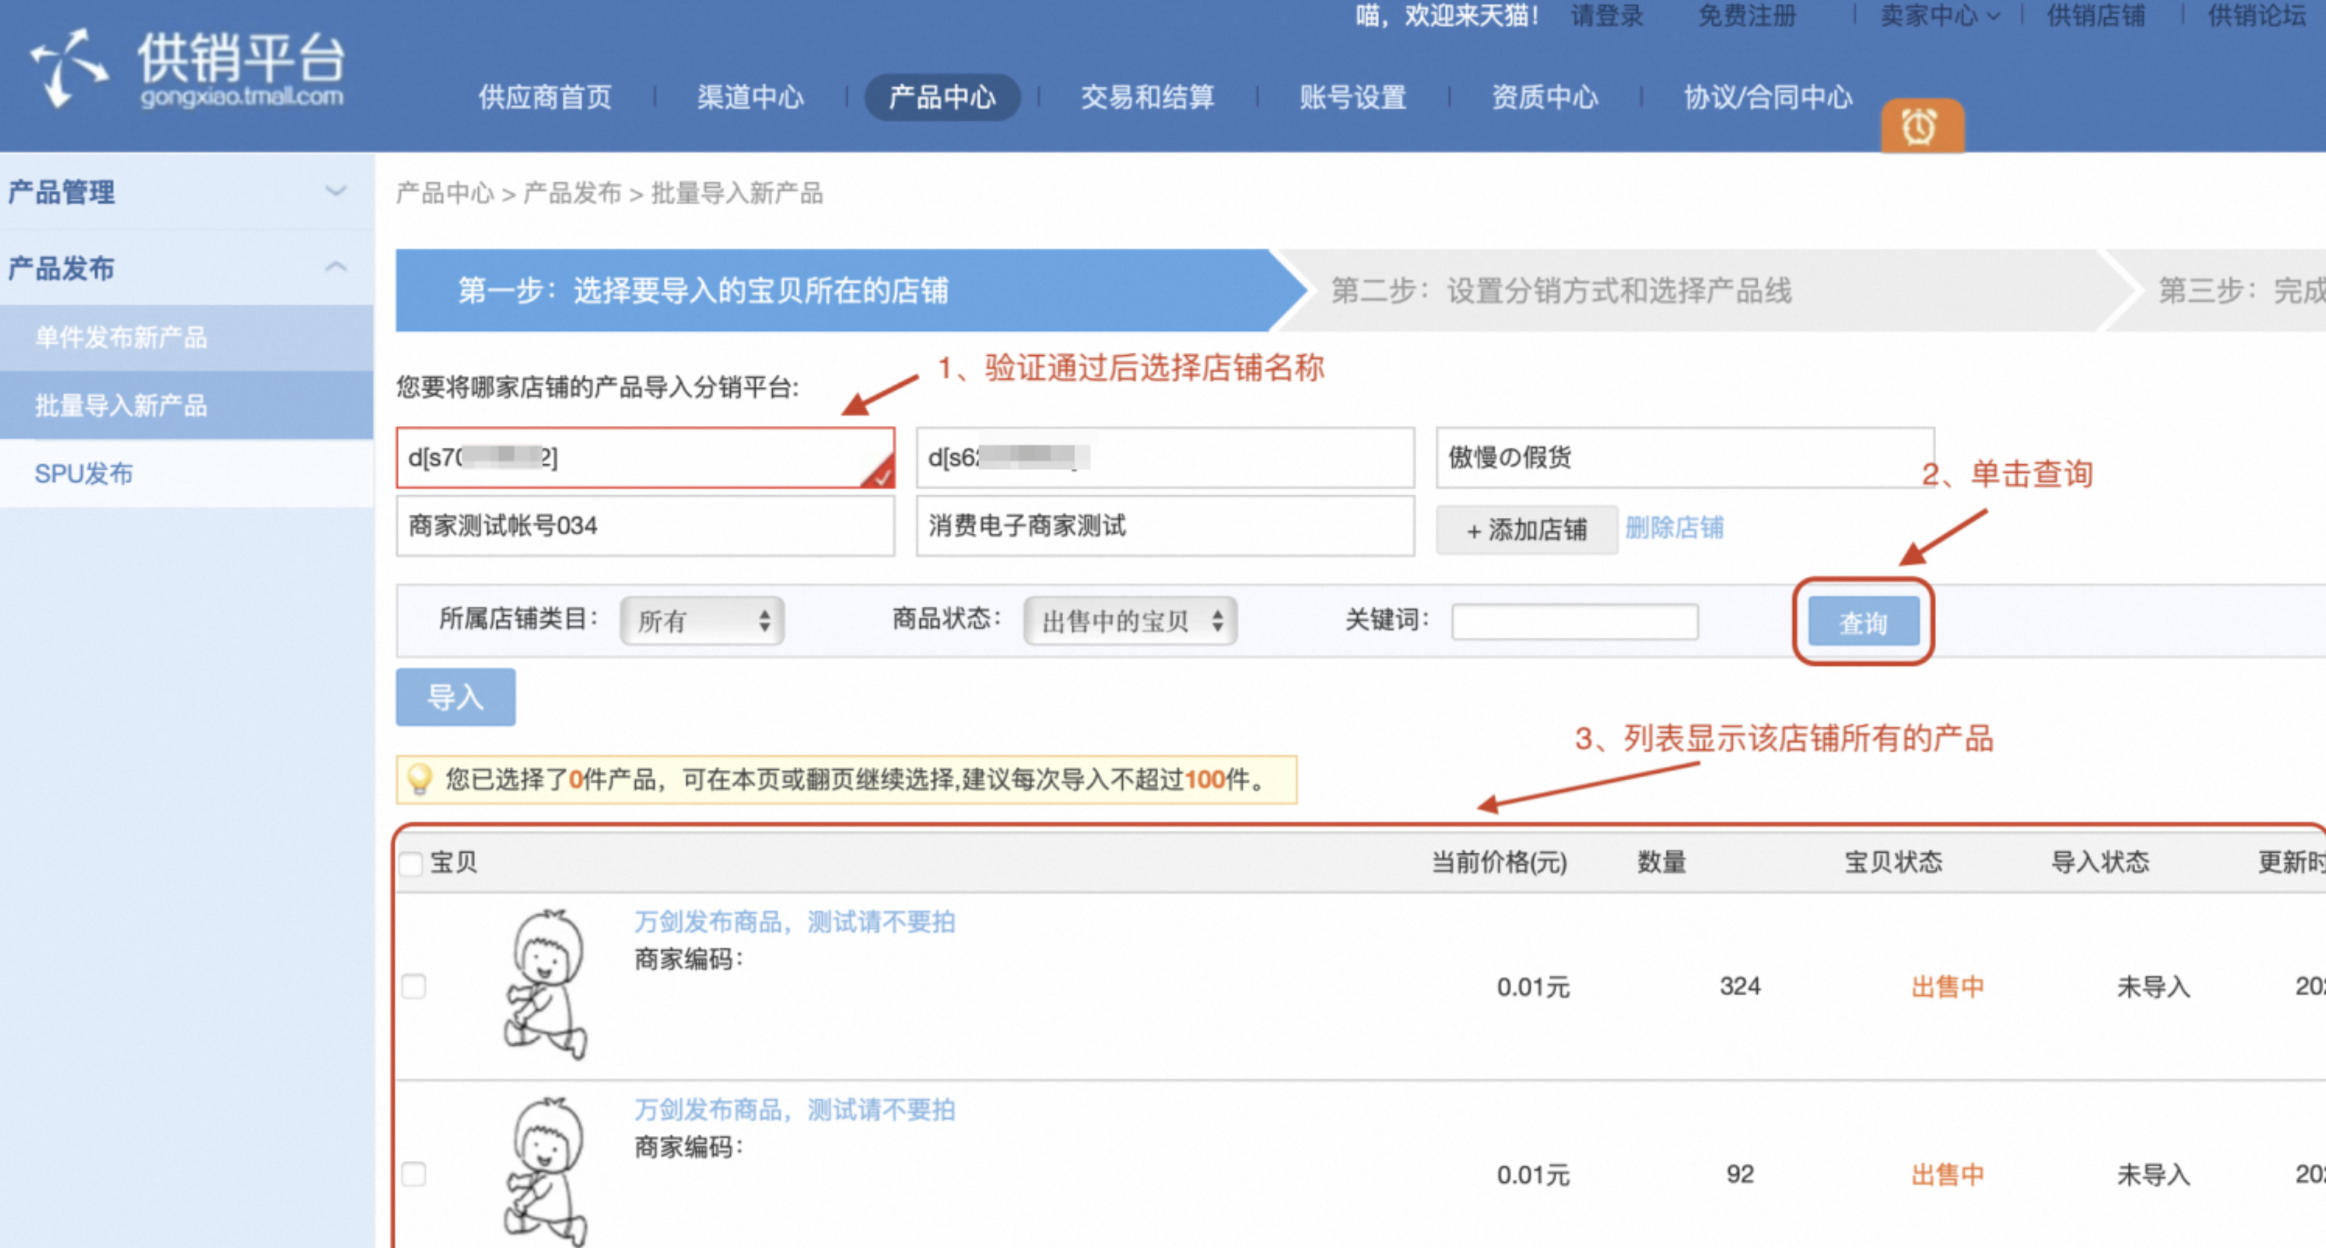Open 账号设置 nav tab
2326x1248 pixels.
1352,97
